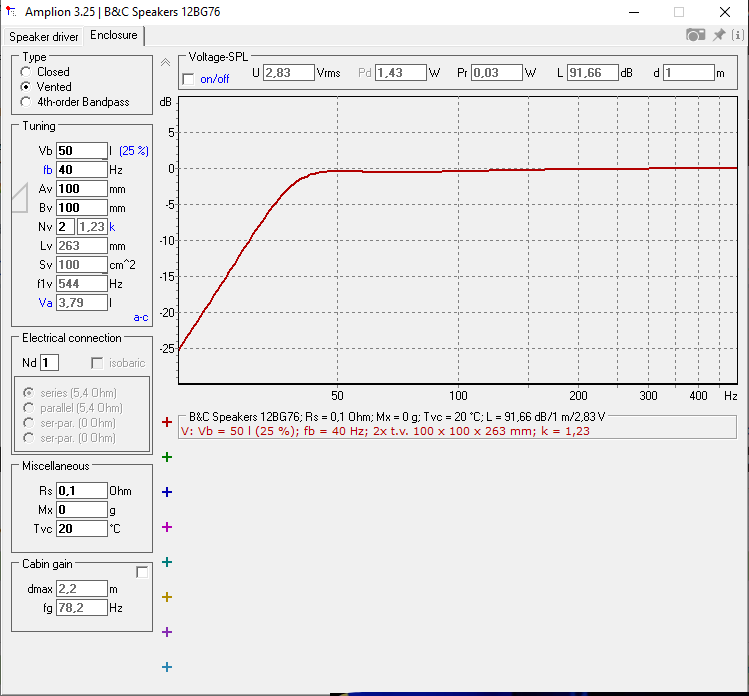
Task: Select the Vented enclosure type
Action: click(46, 87)
